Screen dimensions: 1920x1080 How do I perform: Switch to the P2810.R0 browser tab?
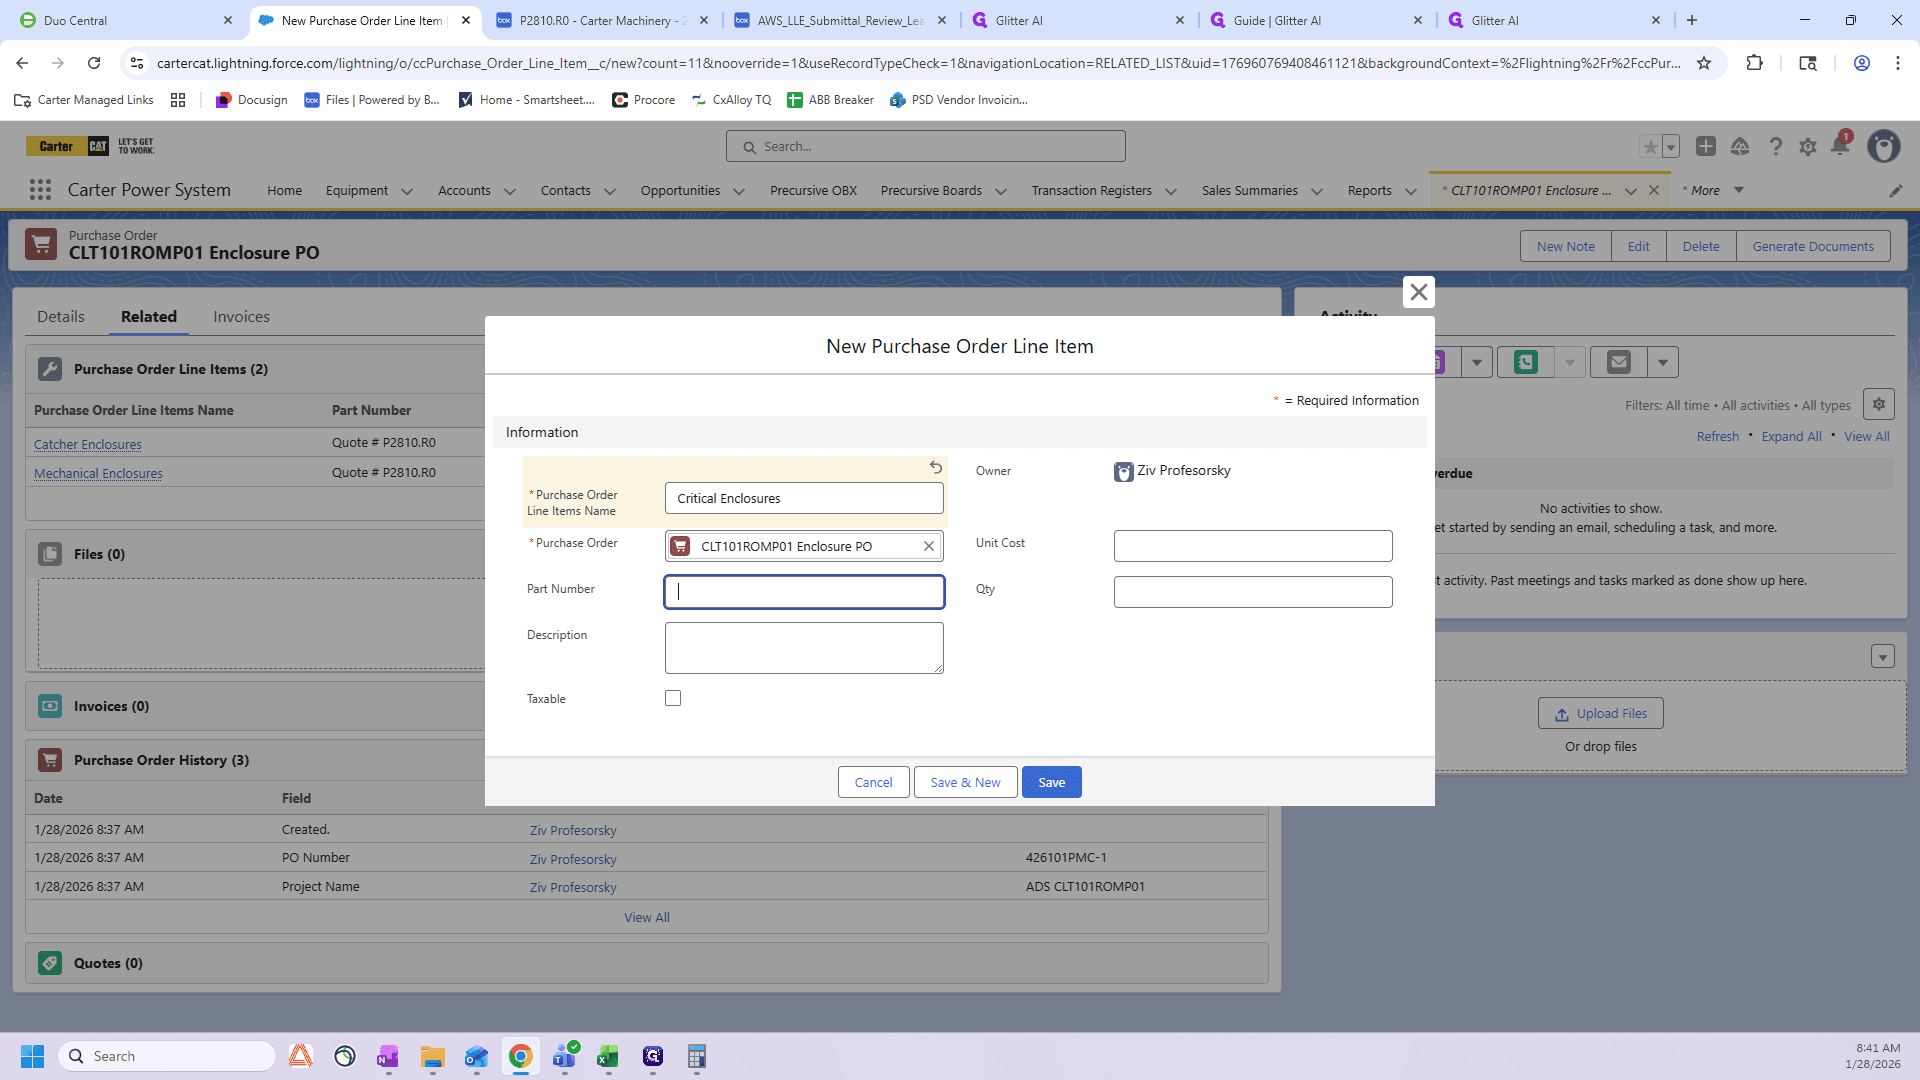[603, 20]
